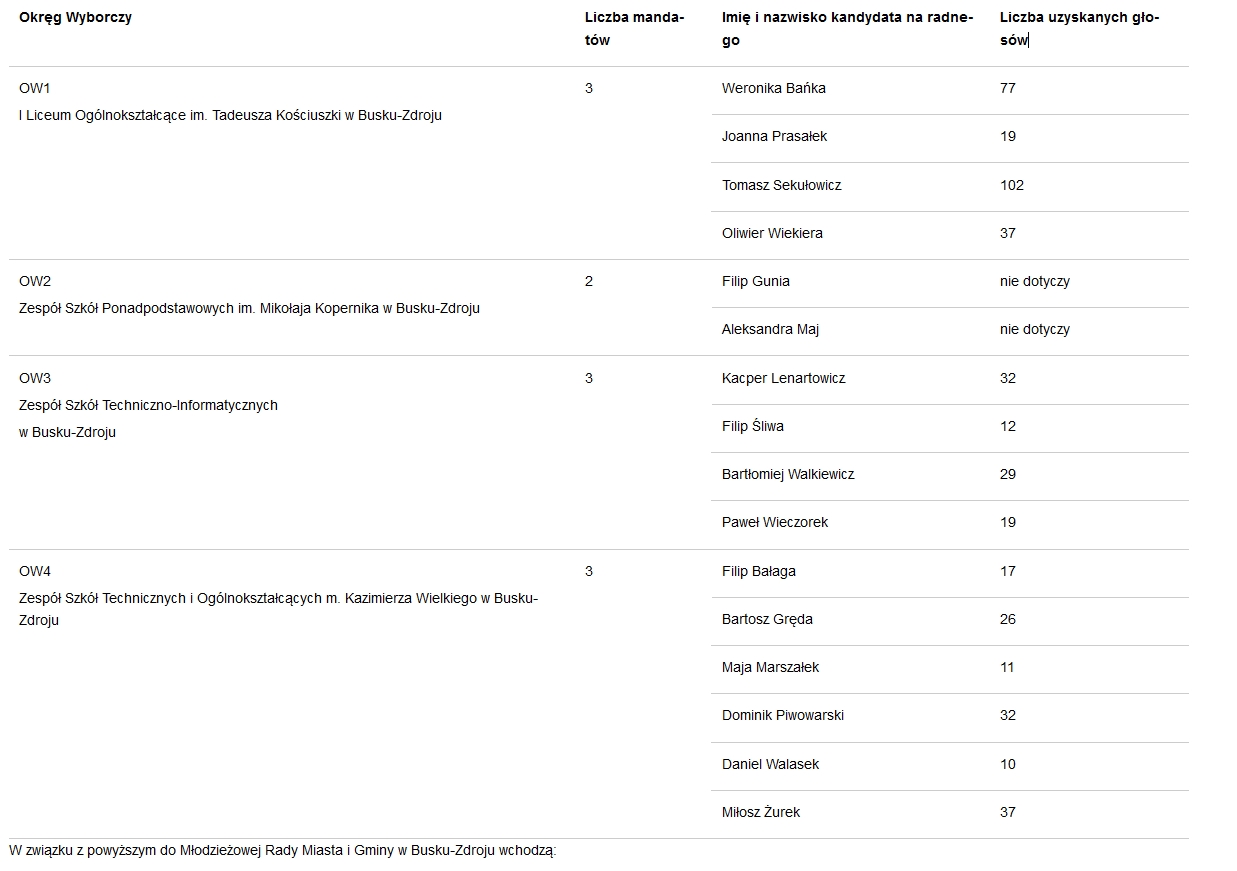The image size is (1237, 871).
Task: Select the Zespół Szkół Ponadpodstawowych school name
Action: (249, 308)
